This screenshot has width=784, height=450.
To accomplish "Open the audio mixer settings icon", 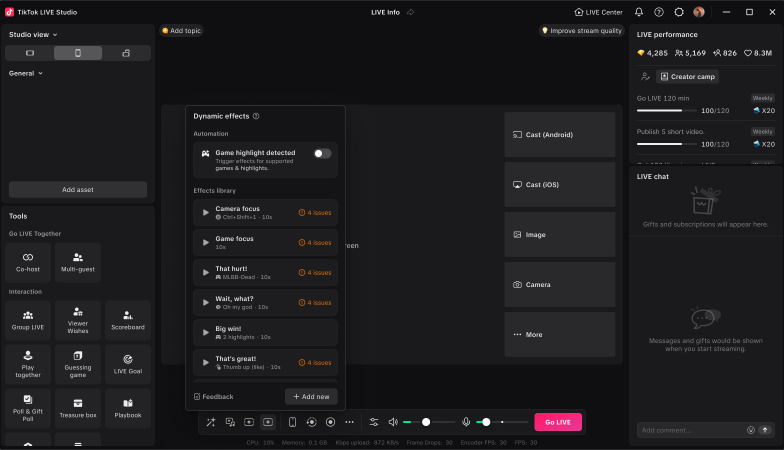I will [374, 422].
